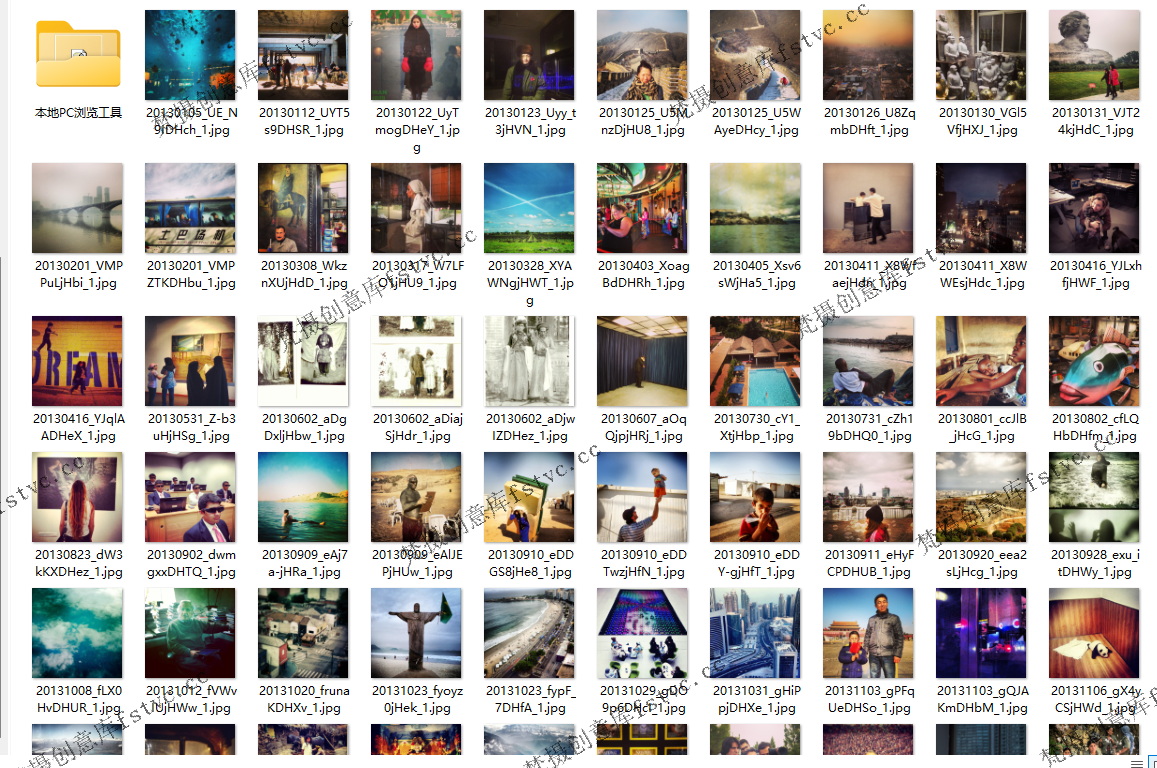1157x768 pixels.
Task: Select thumbnail 20130920_eea2sLjHcg_1.jpg
Action: pos(981,497)
